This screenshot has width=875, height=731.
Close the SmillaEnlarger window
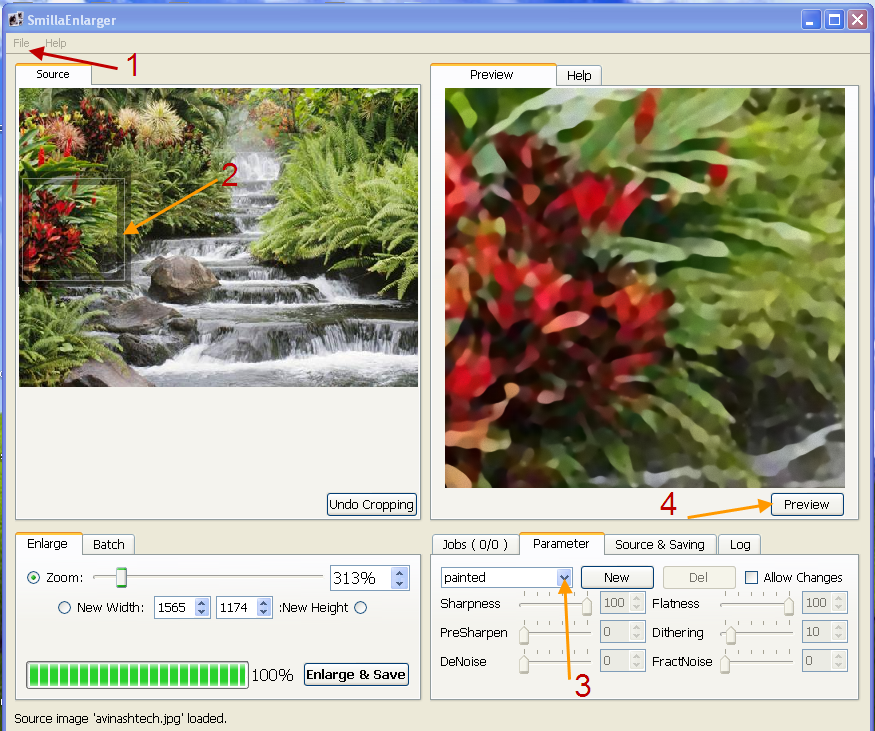857,20
